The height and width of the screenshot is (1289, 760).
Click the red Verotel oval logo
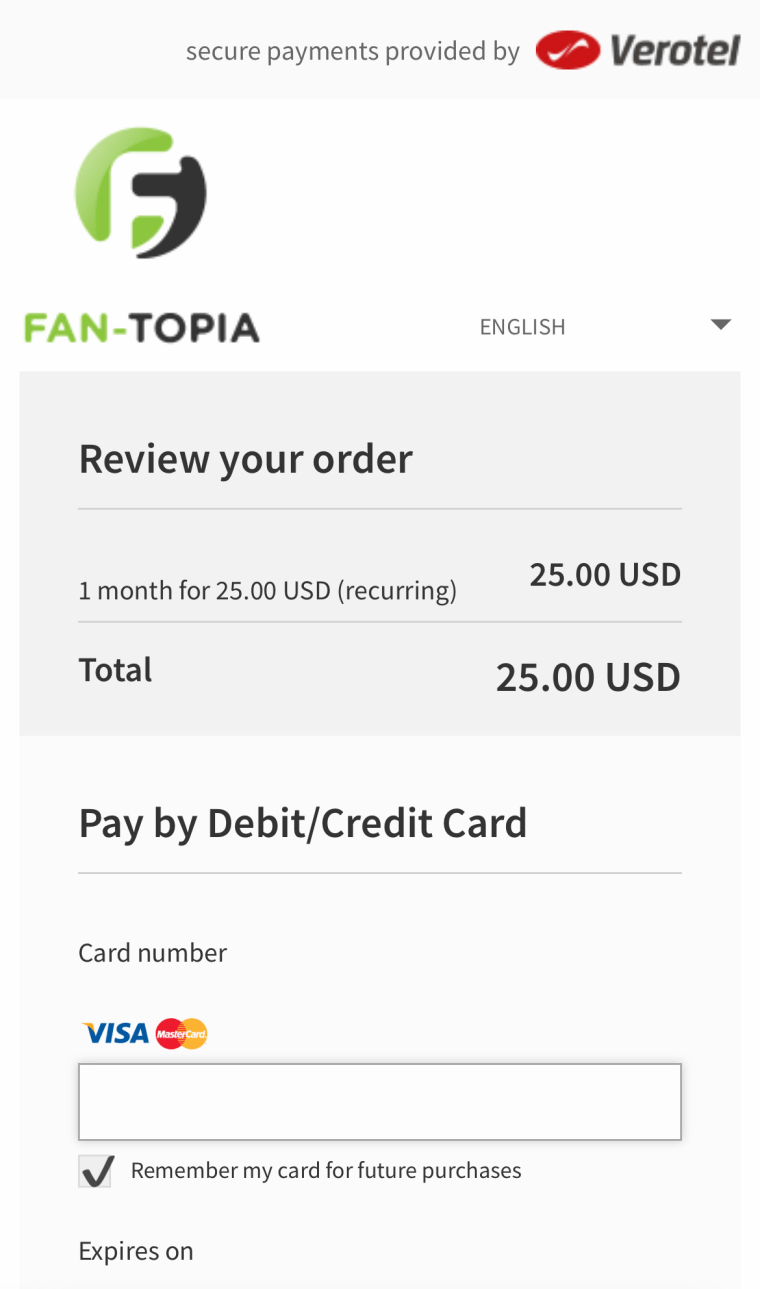567,50
